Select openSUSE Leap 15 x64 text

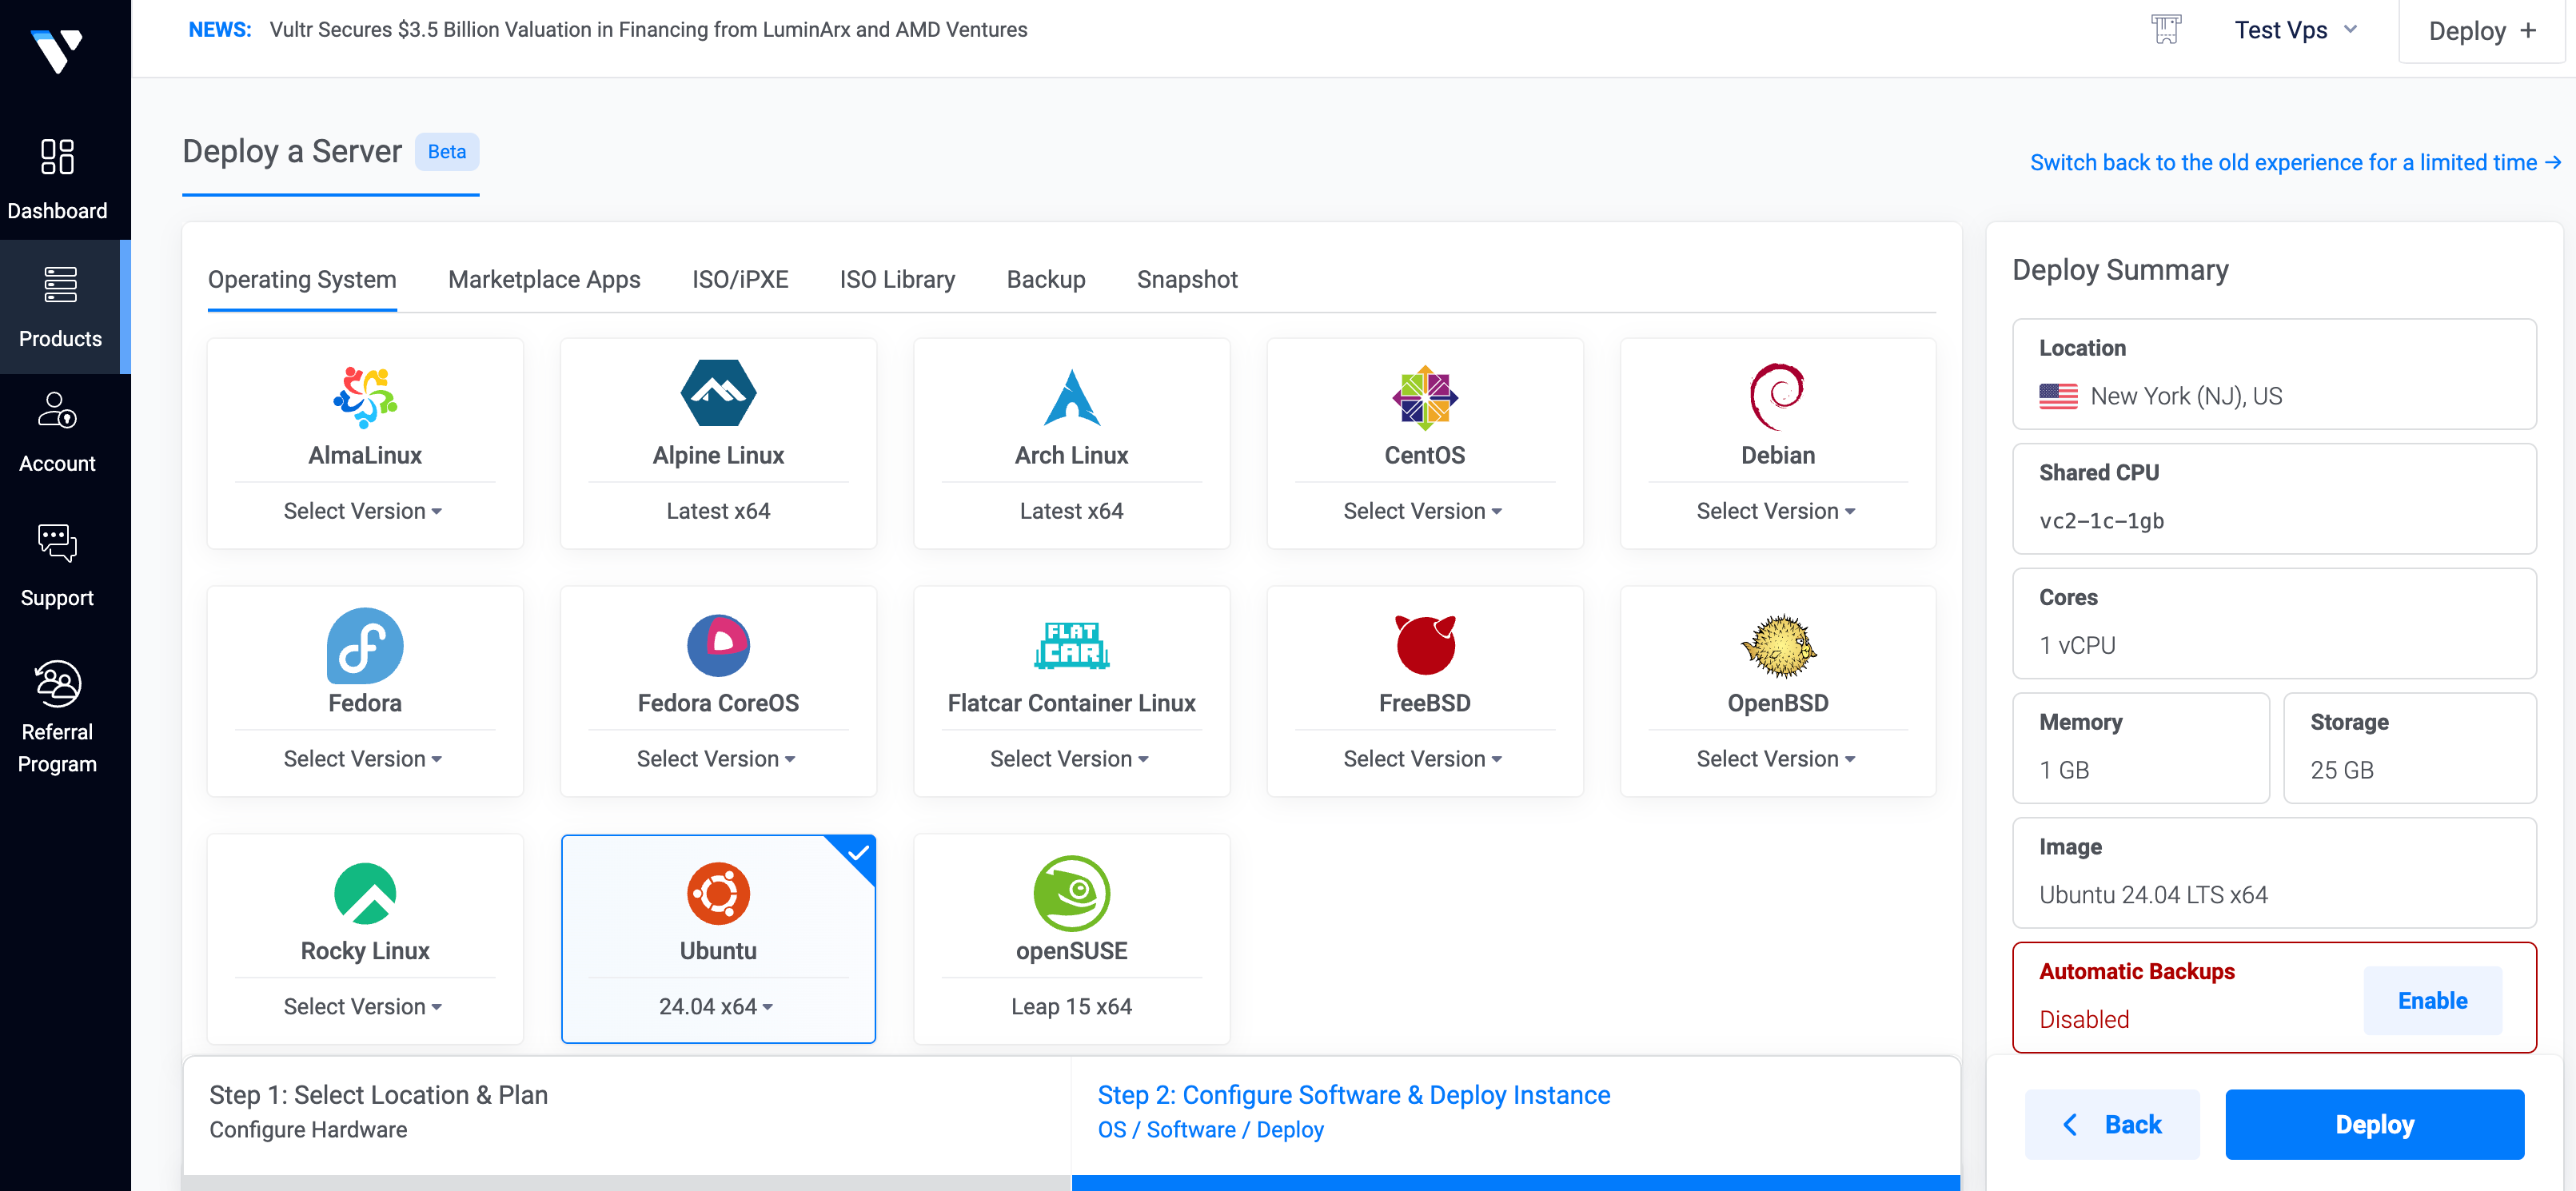(1071, 1007)
